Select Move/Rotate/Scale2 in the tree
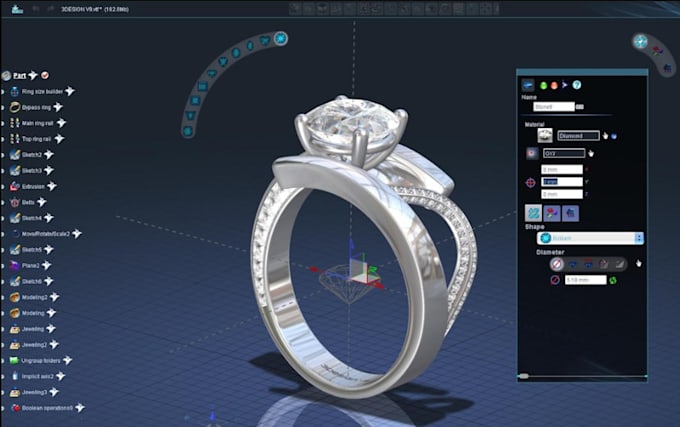The image size is (680, 427). click(x=46, y=234)
